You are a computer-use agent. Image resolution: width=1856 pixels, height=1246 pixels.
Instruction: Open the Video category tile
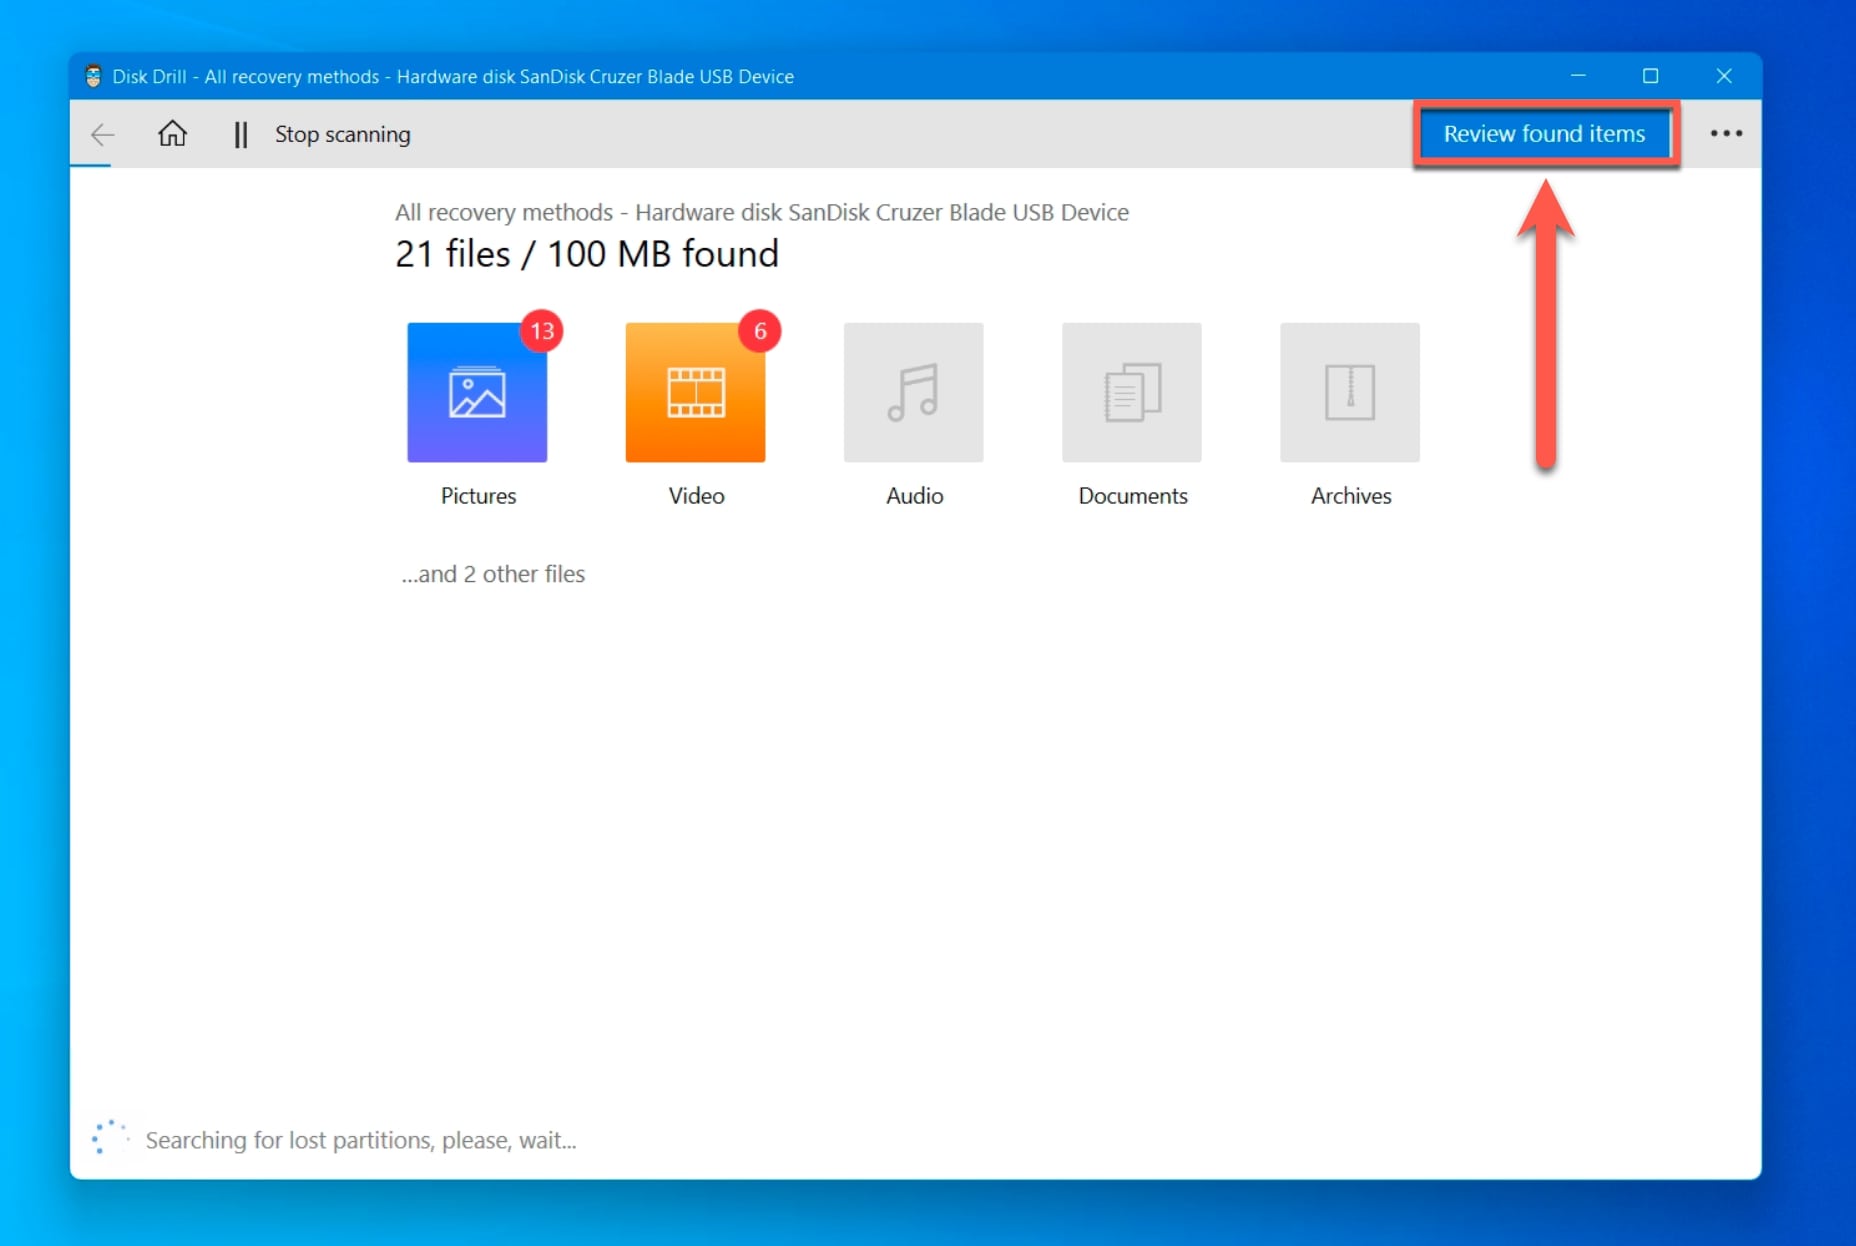tap(695, 392)
